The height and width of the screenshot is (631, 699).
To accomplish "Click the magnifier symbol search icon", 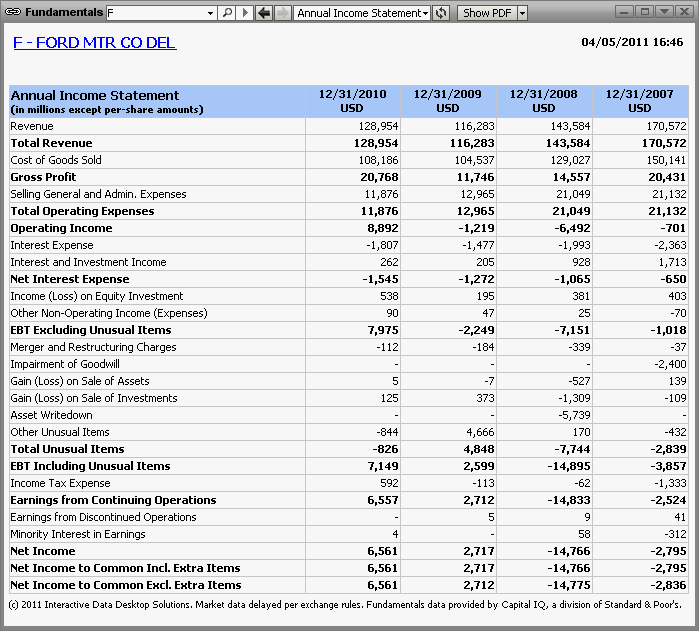I will (227, 12).
